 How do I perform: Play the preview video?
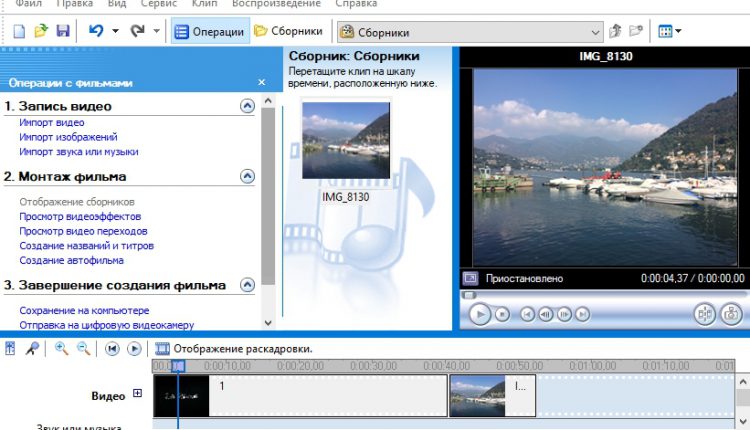pyautogui.click(x=480, y=314)
